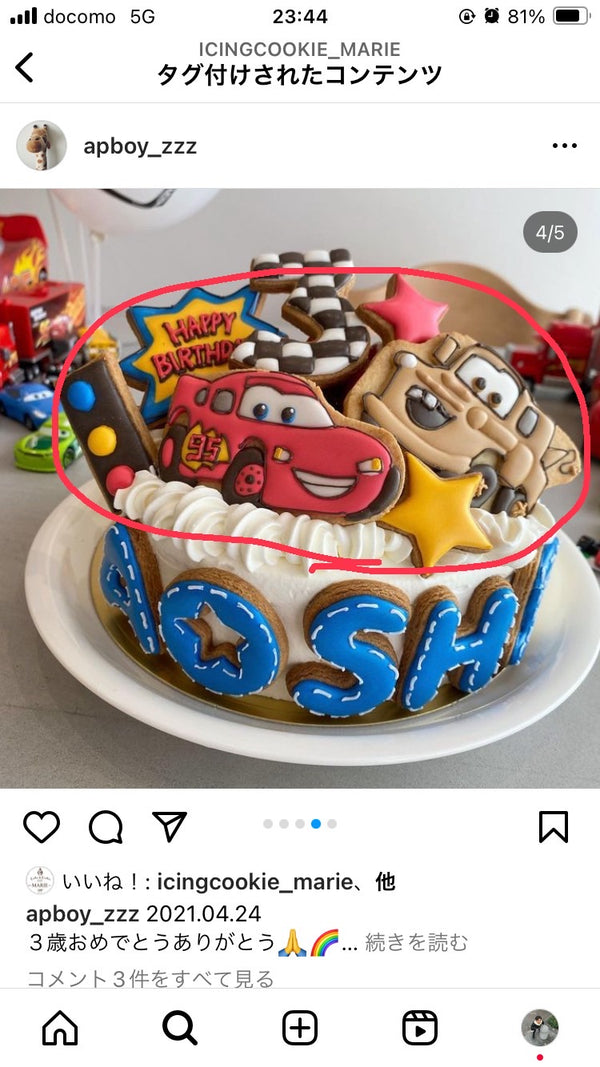Save post with bookmark icon

point(553,827)
